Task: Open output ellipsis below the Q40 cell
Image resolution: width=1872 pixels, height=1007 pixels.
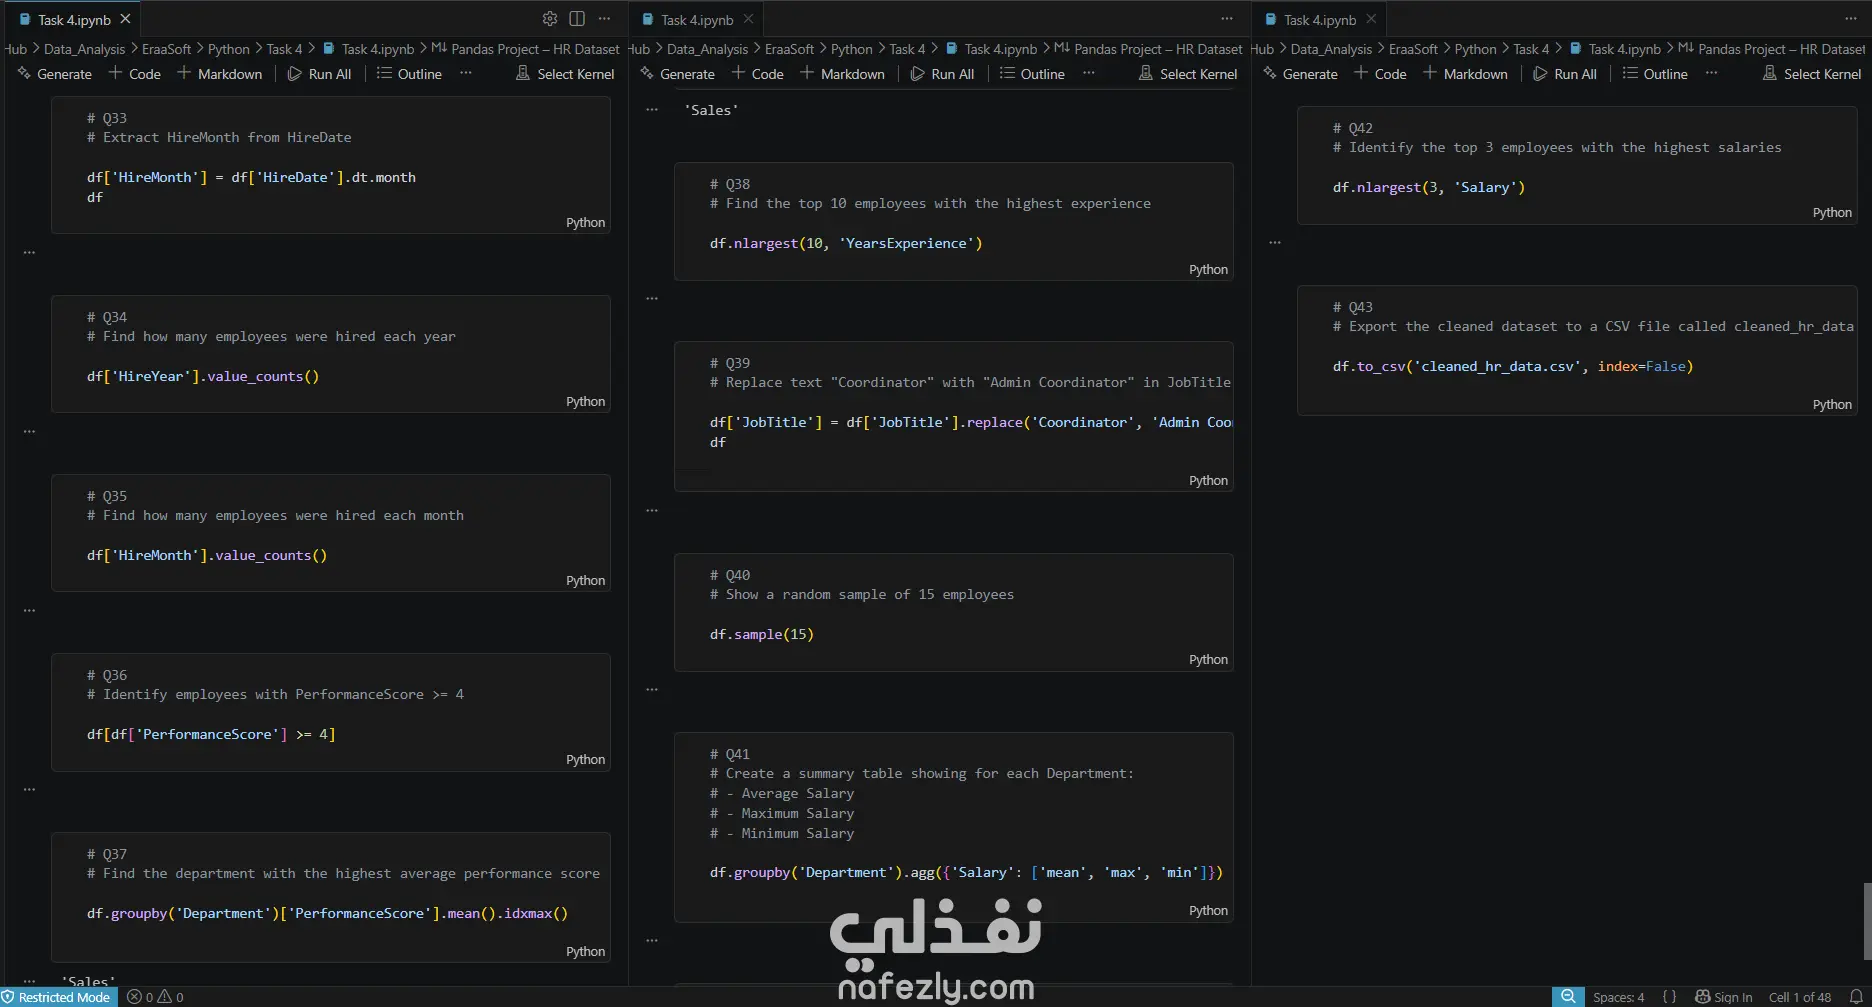Action: point(652,689)
